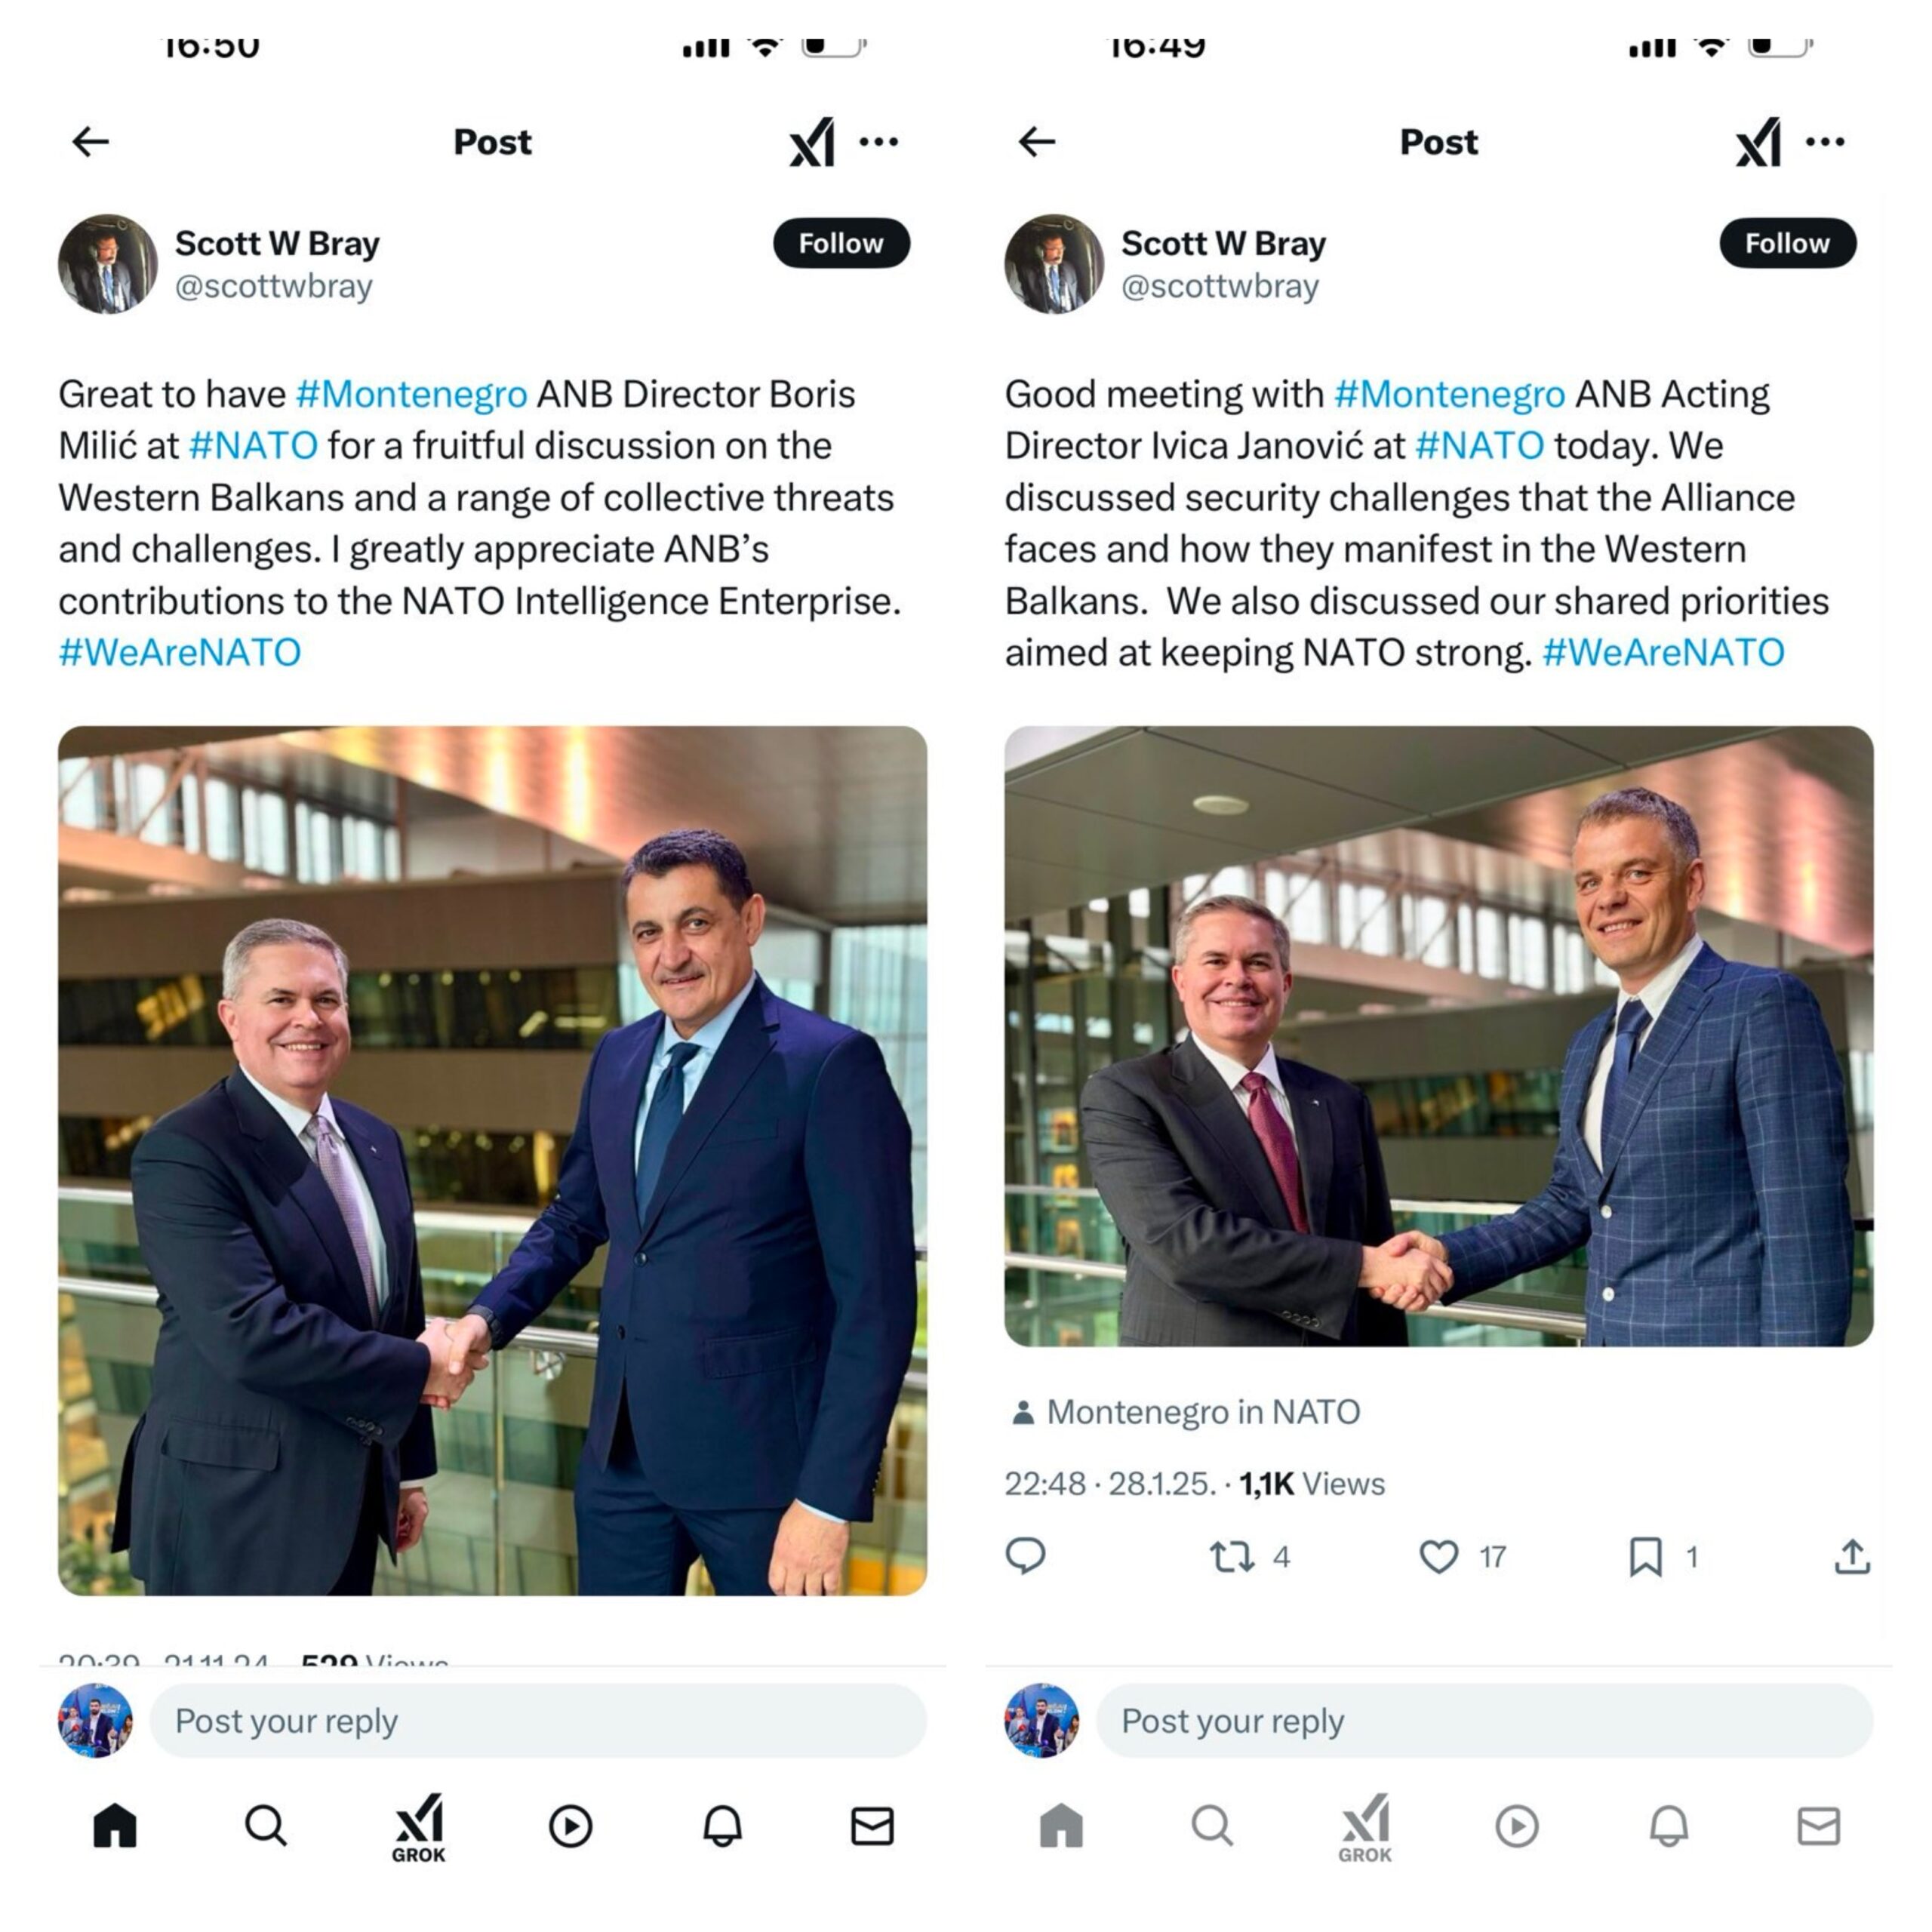
Task: Share the right post via share icon
Action: 1852,1556
